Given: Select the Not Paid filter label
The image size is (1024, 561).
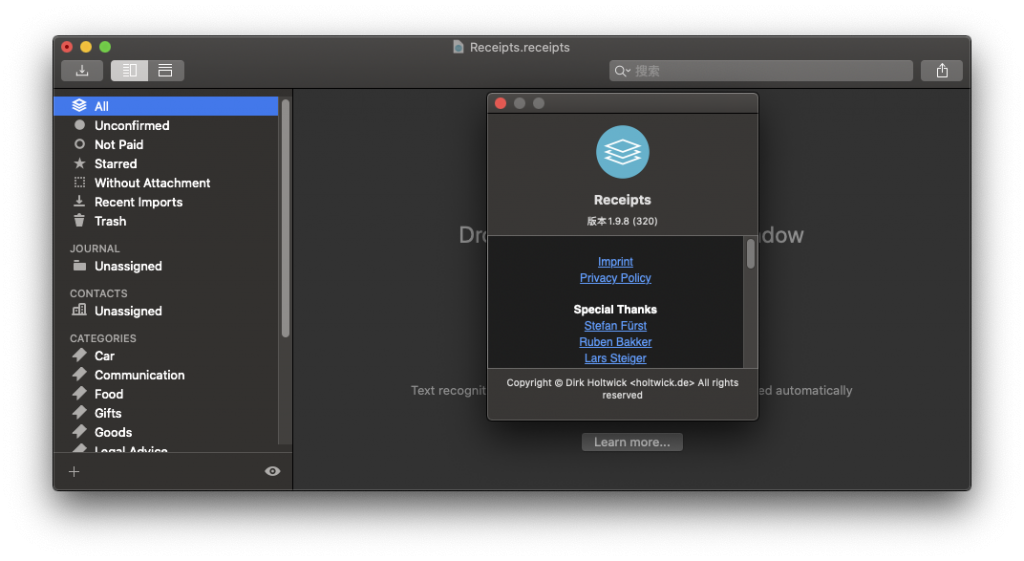Looking at the screenshot, I should pos(119,144).
